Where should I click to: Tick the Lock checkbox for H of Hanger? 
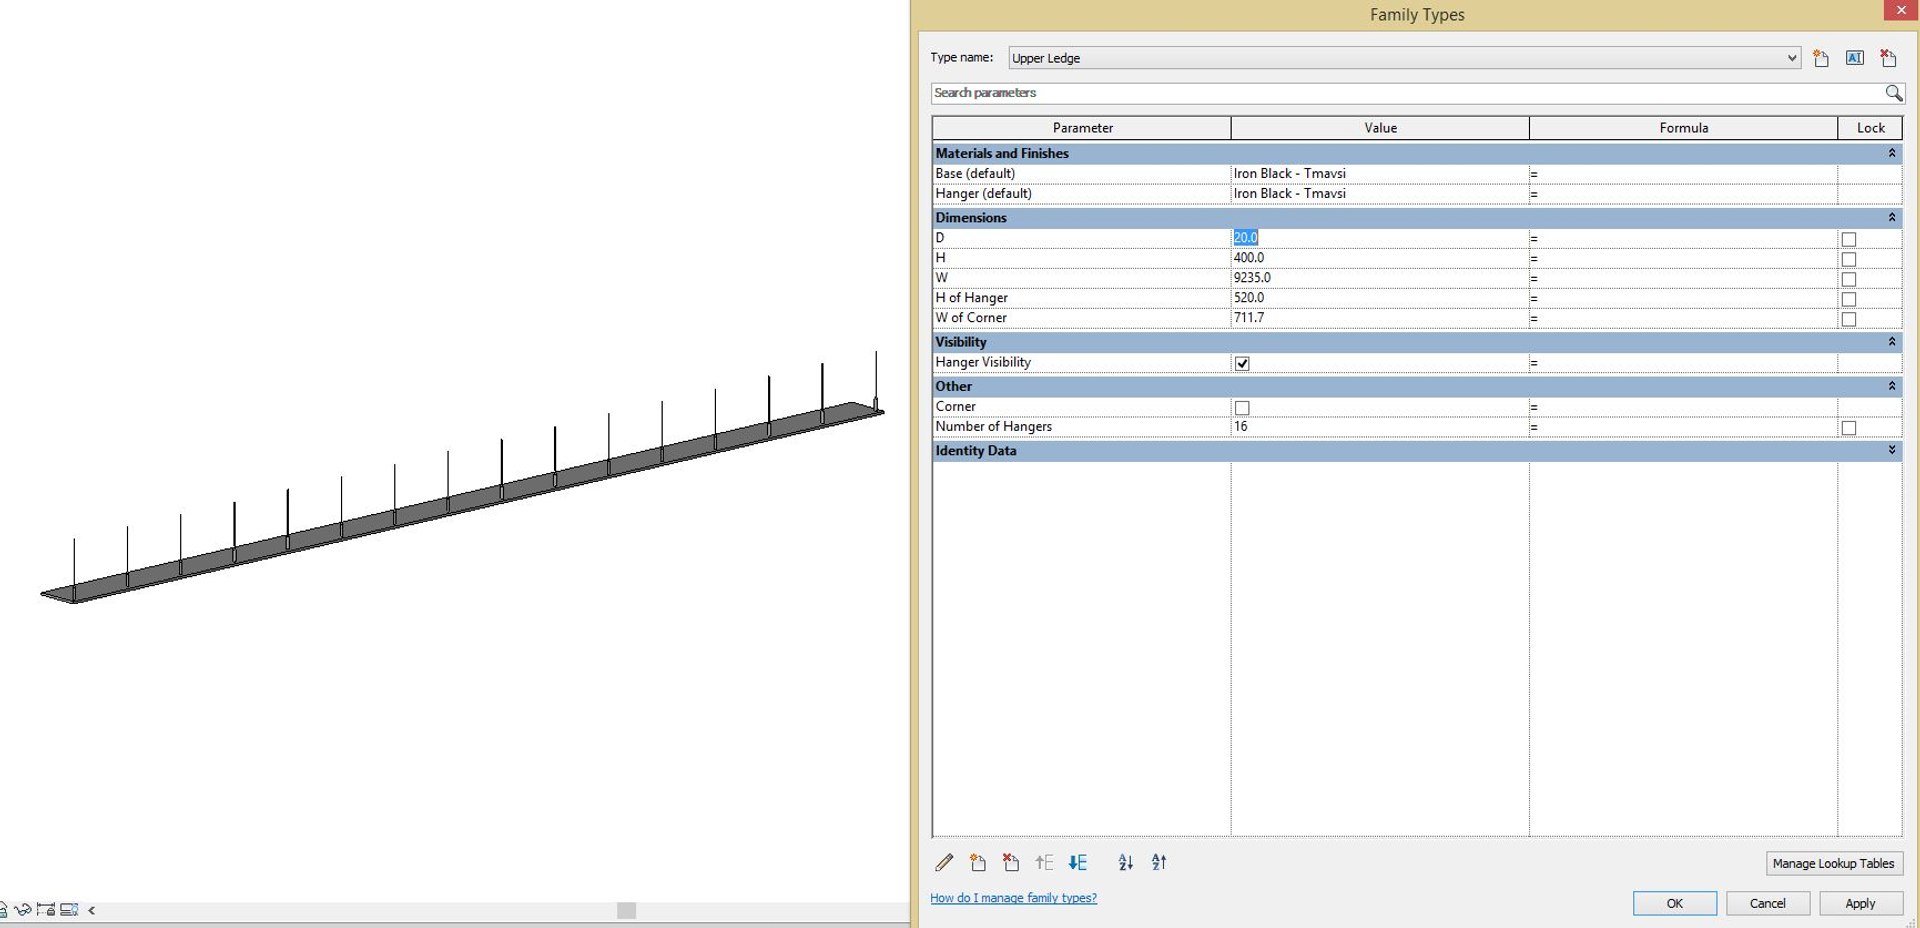1848,299
